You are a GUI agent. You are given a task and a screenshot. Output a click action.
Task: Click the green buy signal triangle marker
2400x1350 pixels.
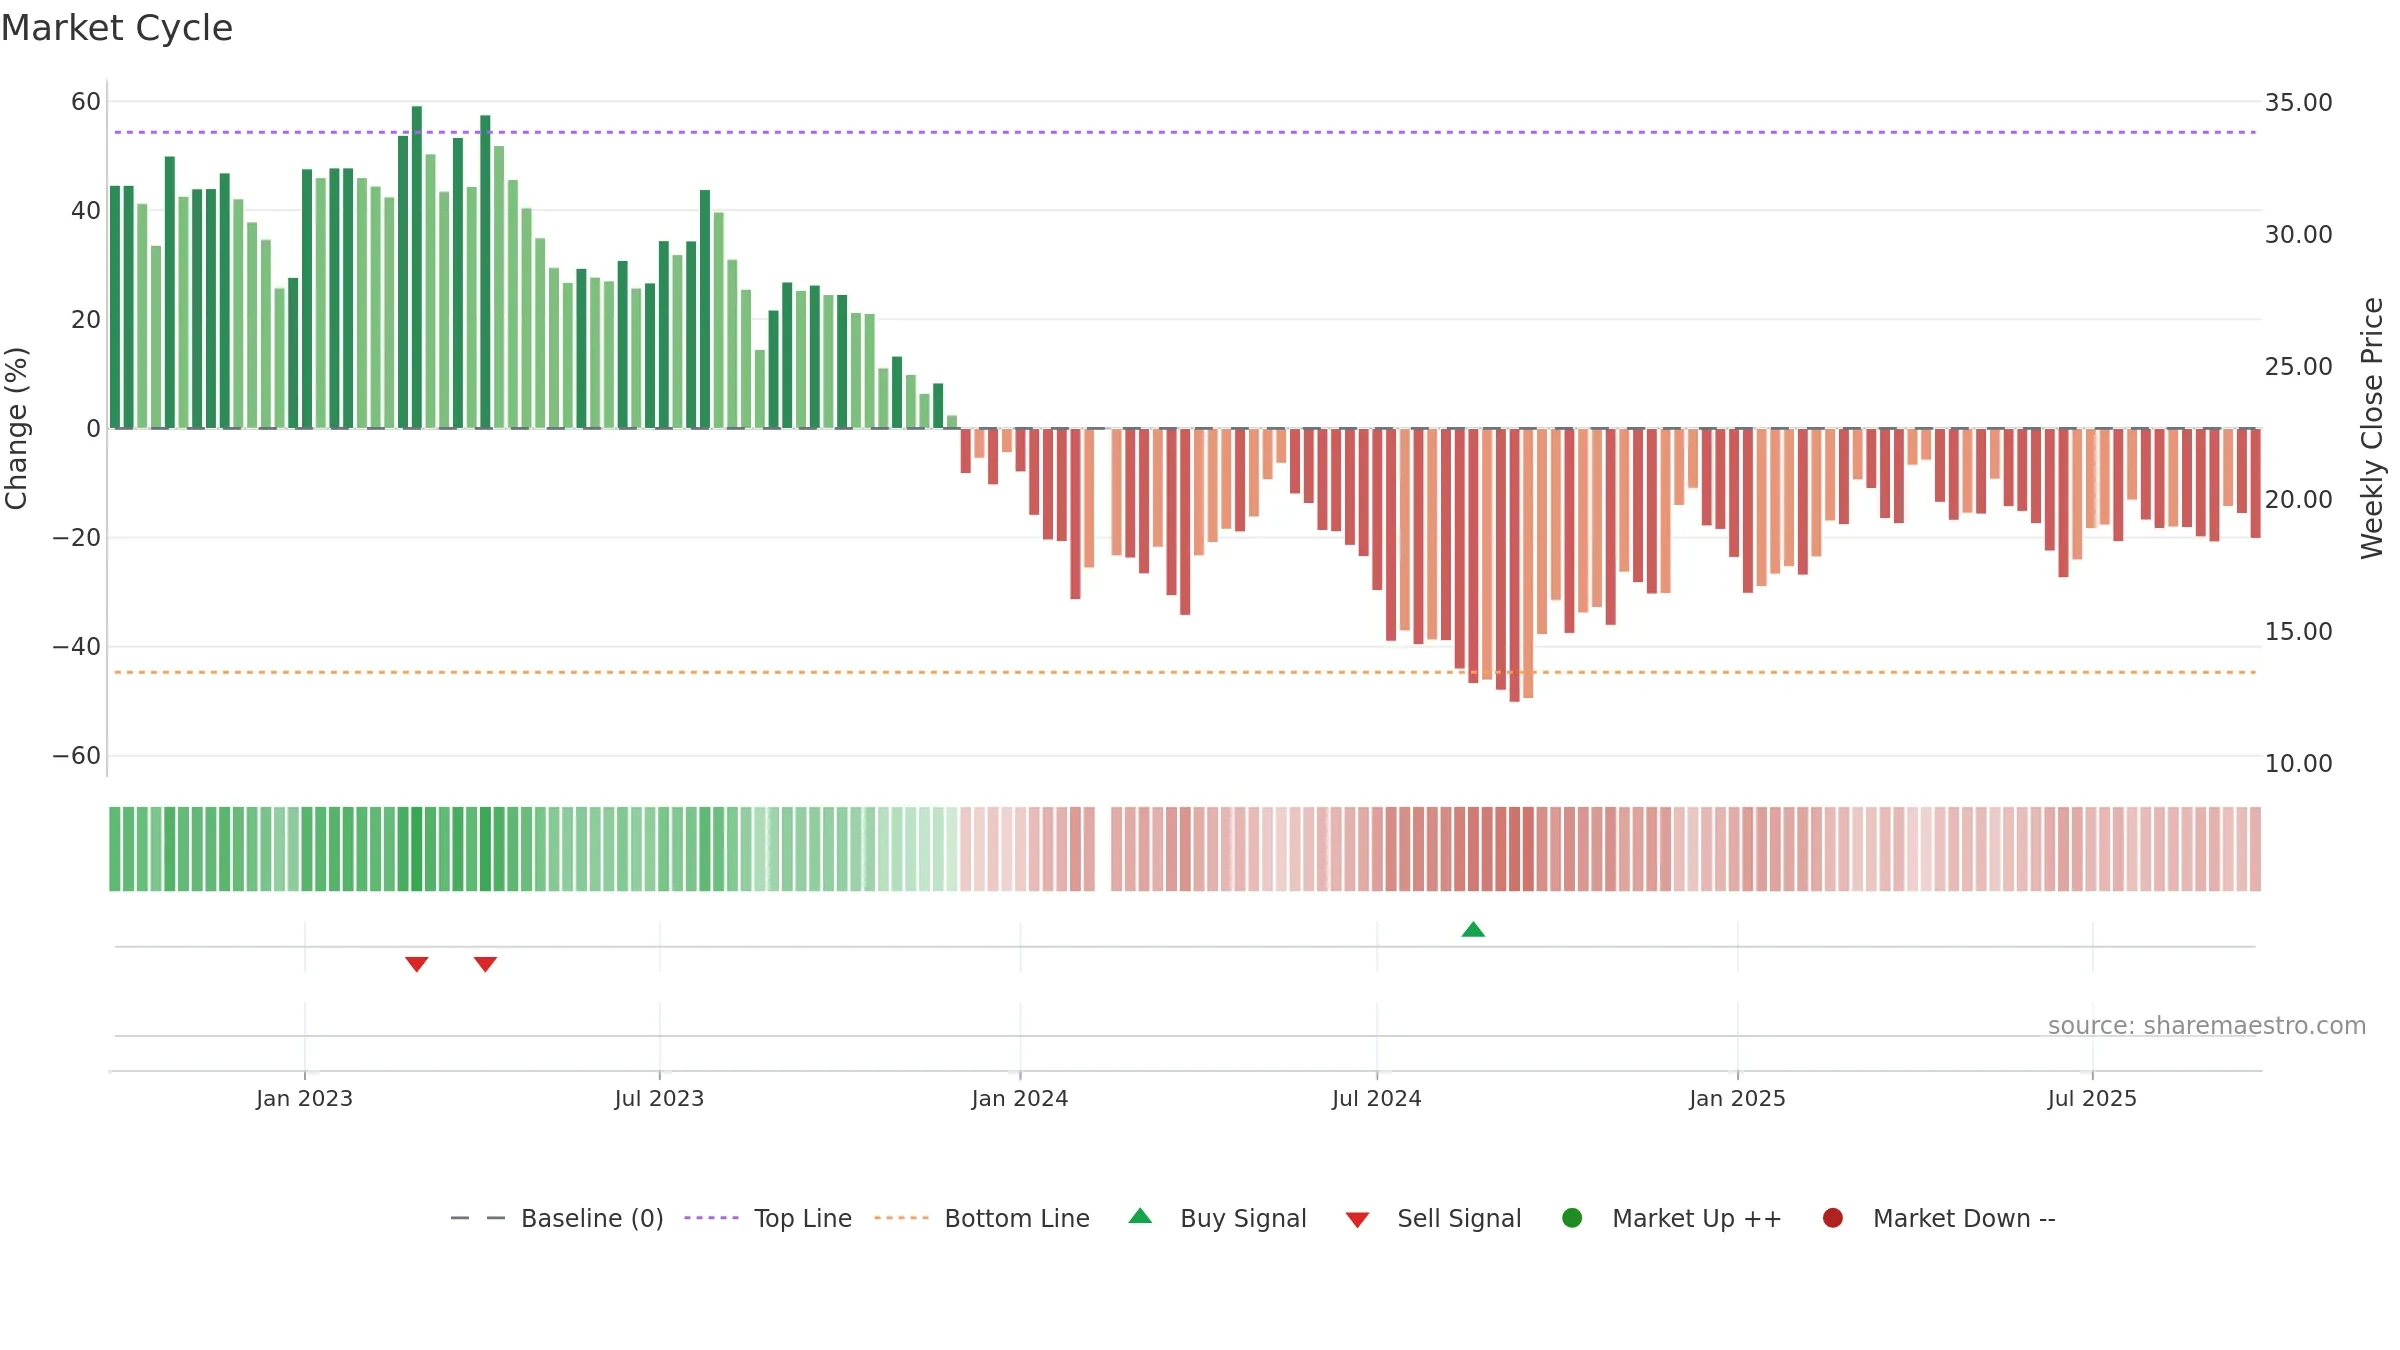(x=1473, y=930)
